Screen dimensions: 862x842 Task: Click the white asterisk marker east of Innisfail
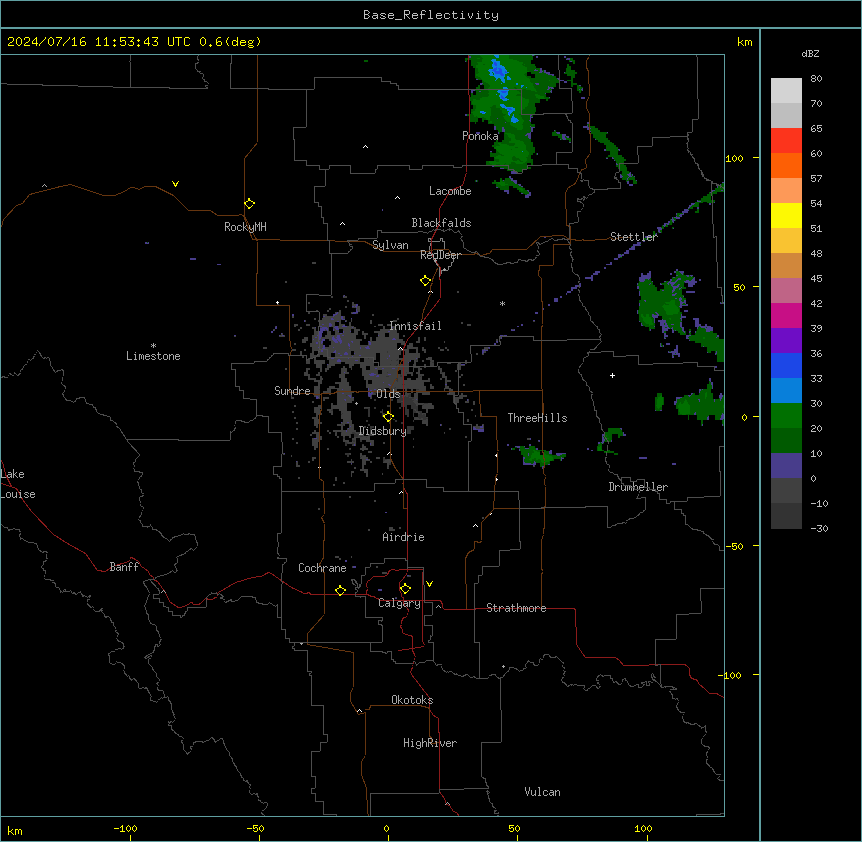click(502, 303)
